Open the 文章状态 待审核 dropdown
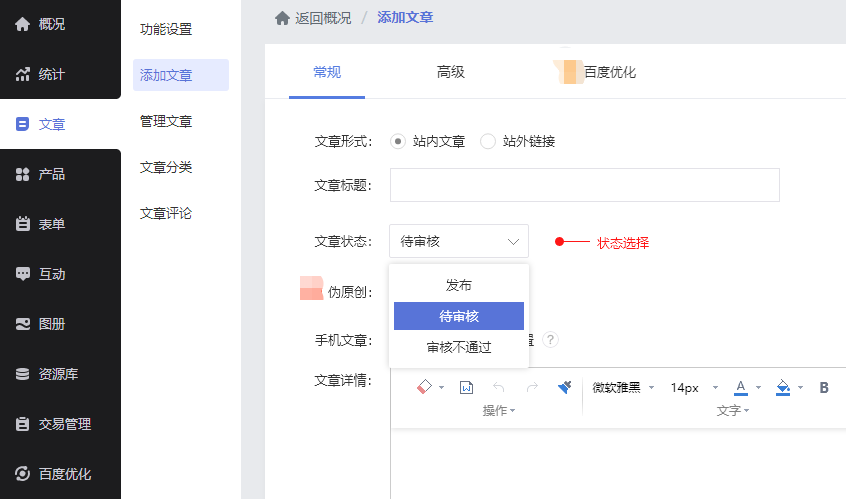Viewport: 846px width, 499px height. click(459, 241)
